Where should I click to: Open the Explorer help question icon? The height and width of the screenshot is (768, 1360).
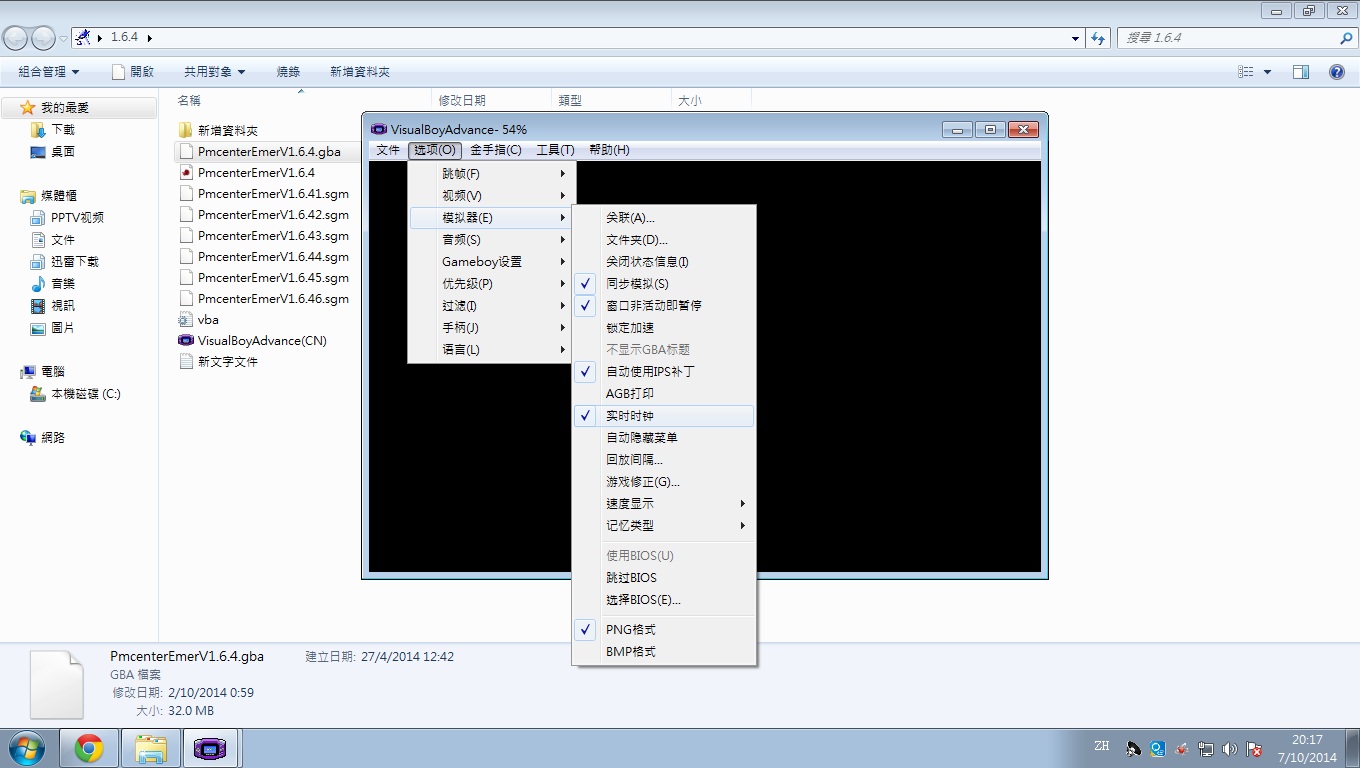pos(1336,72)
